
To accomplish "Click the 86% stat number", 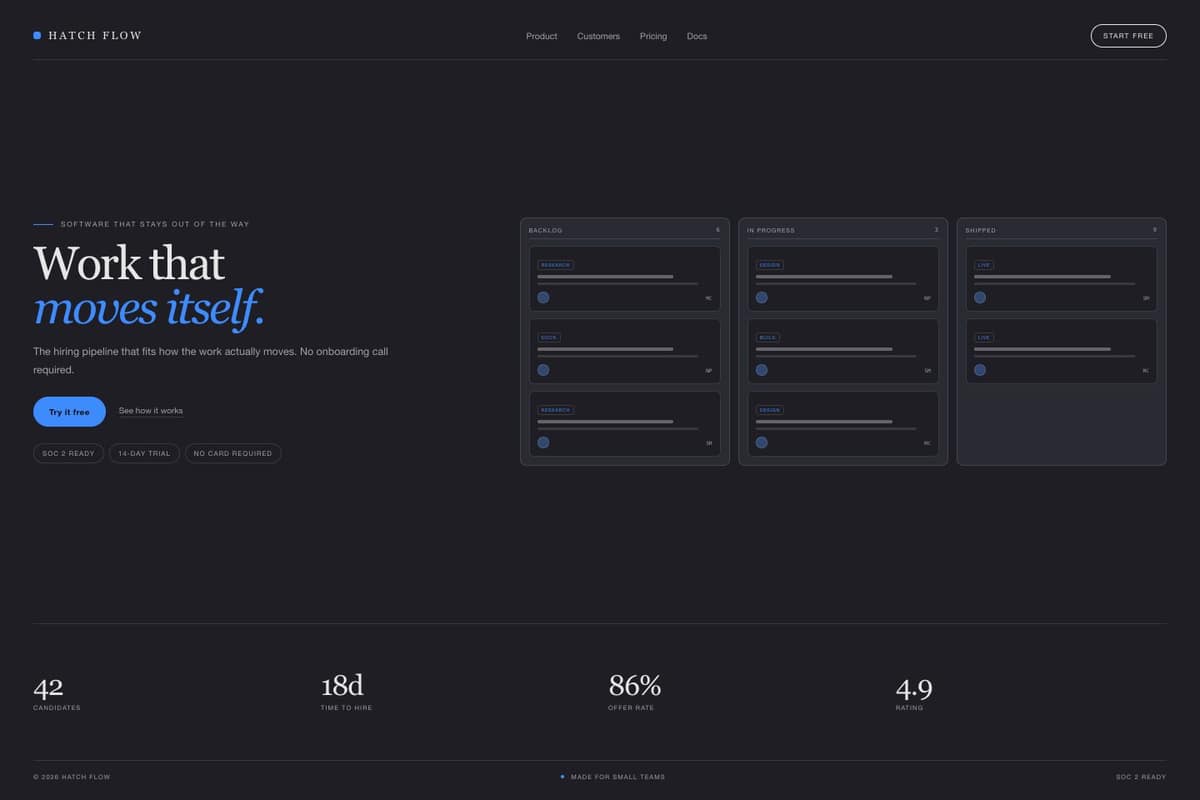I will pyautogui.click(x=635, y=686).
